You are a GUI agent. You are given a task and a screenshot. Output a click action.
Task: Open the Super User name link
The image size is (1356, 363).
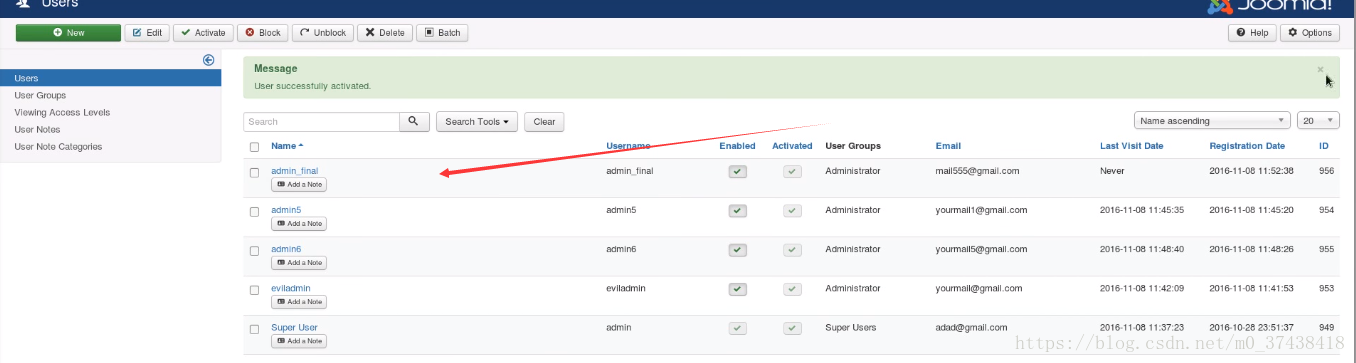click(x=294, y=327)
